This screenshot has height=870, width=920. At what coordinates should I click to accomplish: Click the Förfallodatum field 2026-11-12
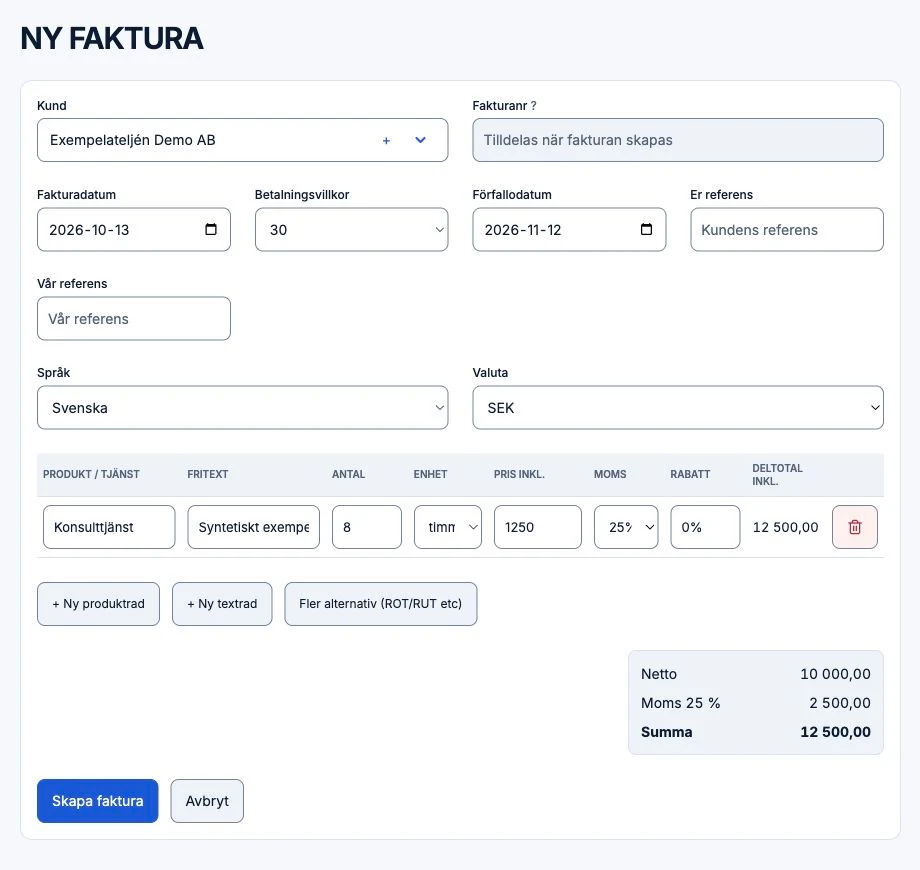pos(569,229)
